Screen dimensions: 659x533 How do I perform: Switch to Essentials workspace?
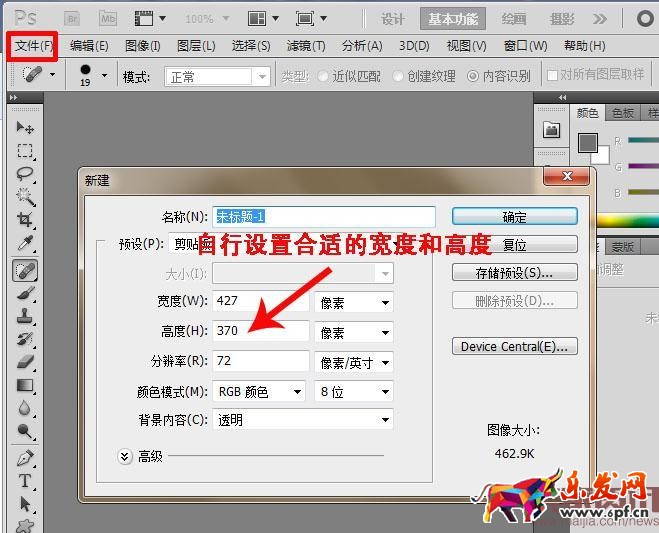coord(453,19)
